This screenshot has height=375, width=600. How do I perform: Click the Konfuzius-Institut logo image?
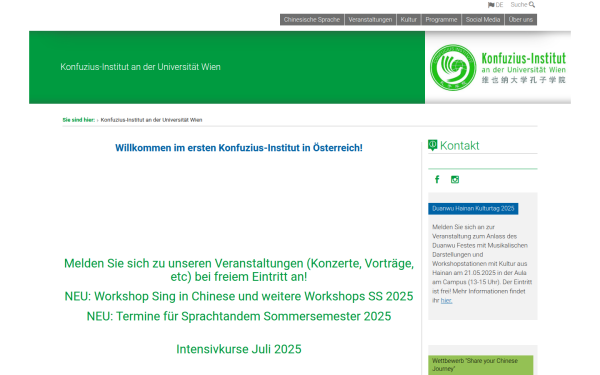pyautogui.click(x=497, y=67)
